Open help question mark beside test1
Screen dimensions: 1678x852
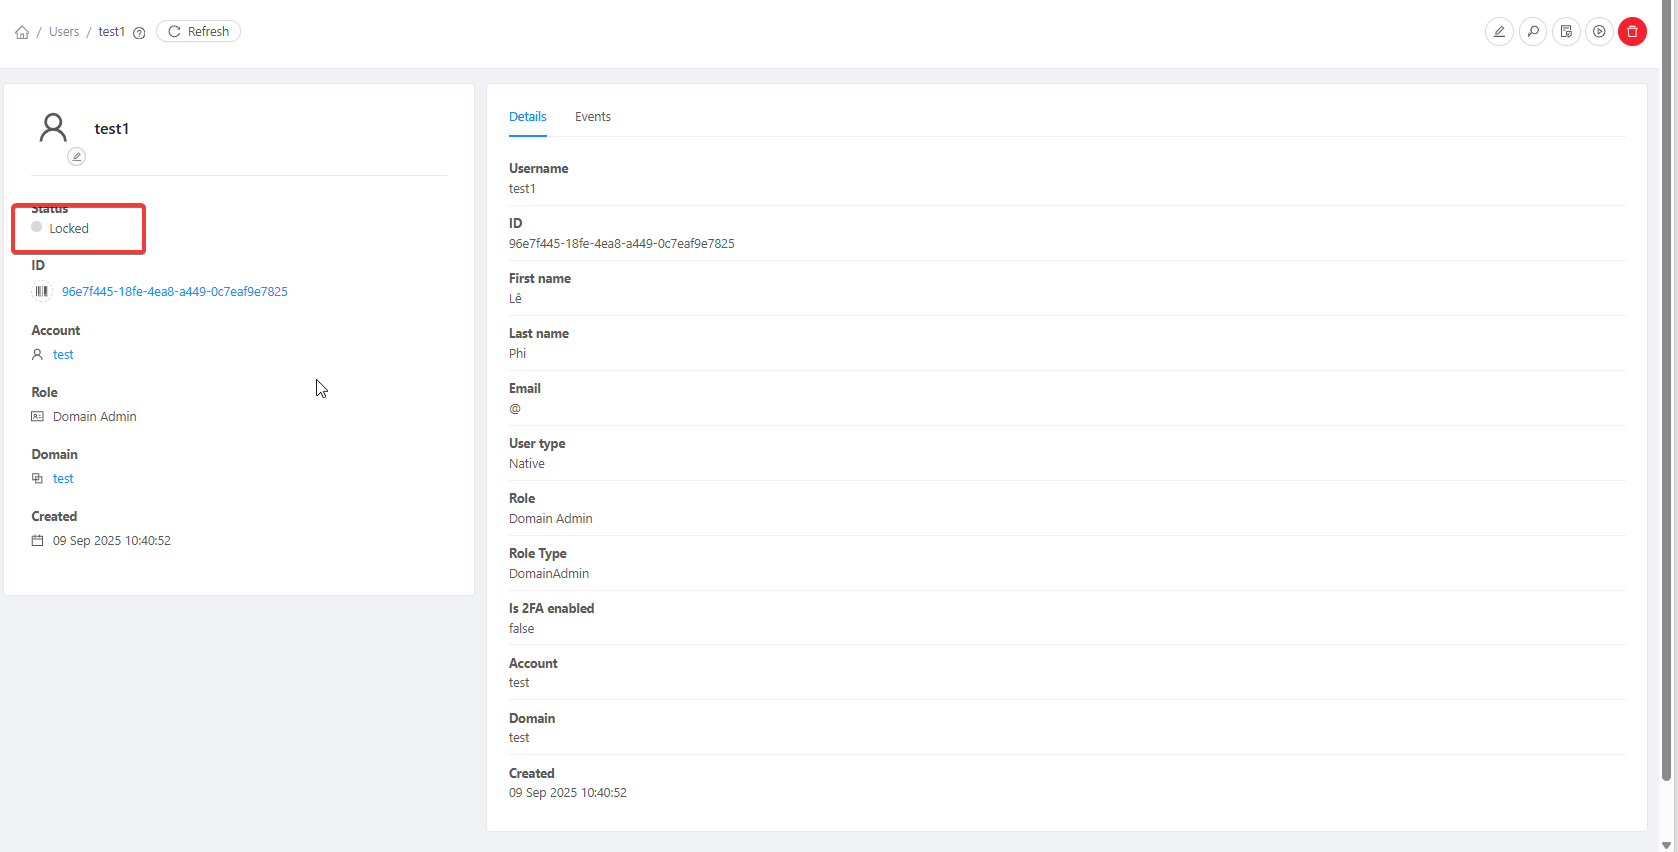point(139,33)
